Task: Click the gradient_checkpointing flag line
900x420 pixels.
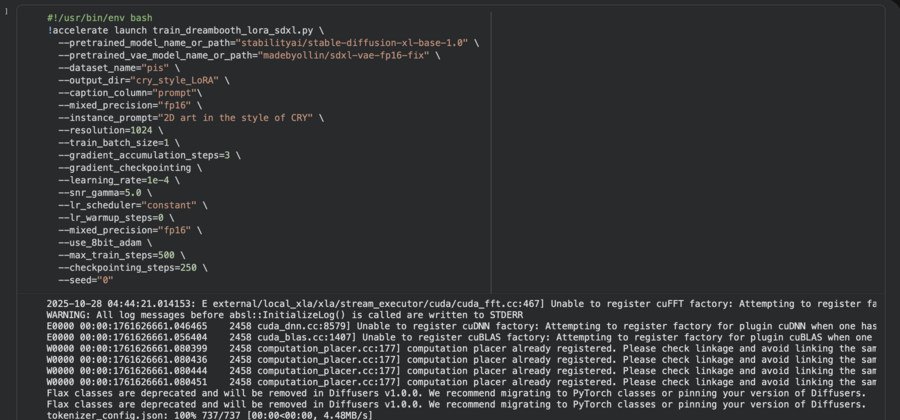Action: pos(124,168)
